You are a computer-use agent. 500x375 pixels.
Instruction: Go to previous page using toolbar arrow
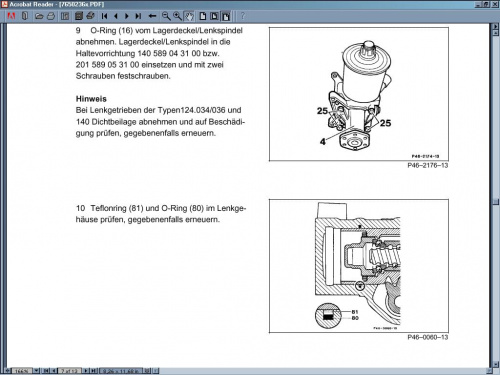(x=116, y=16)
